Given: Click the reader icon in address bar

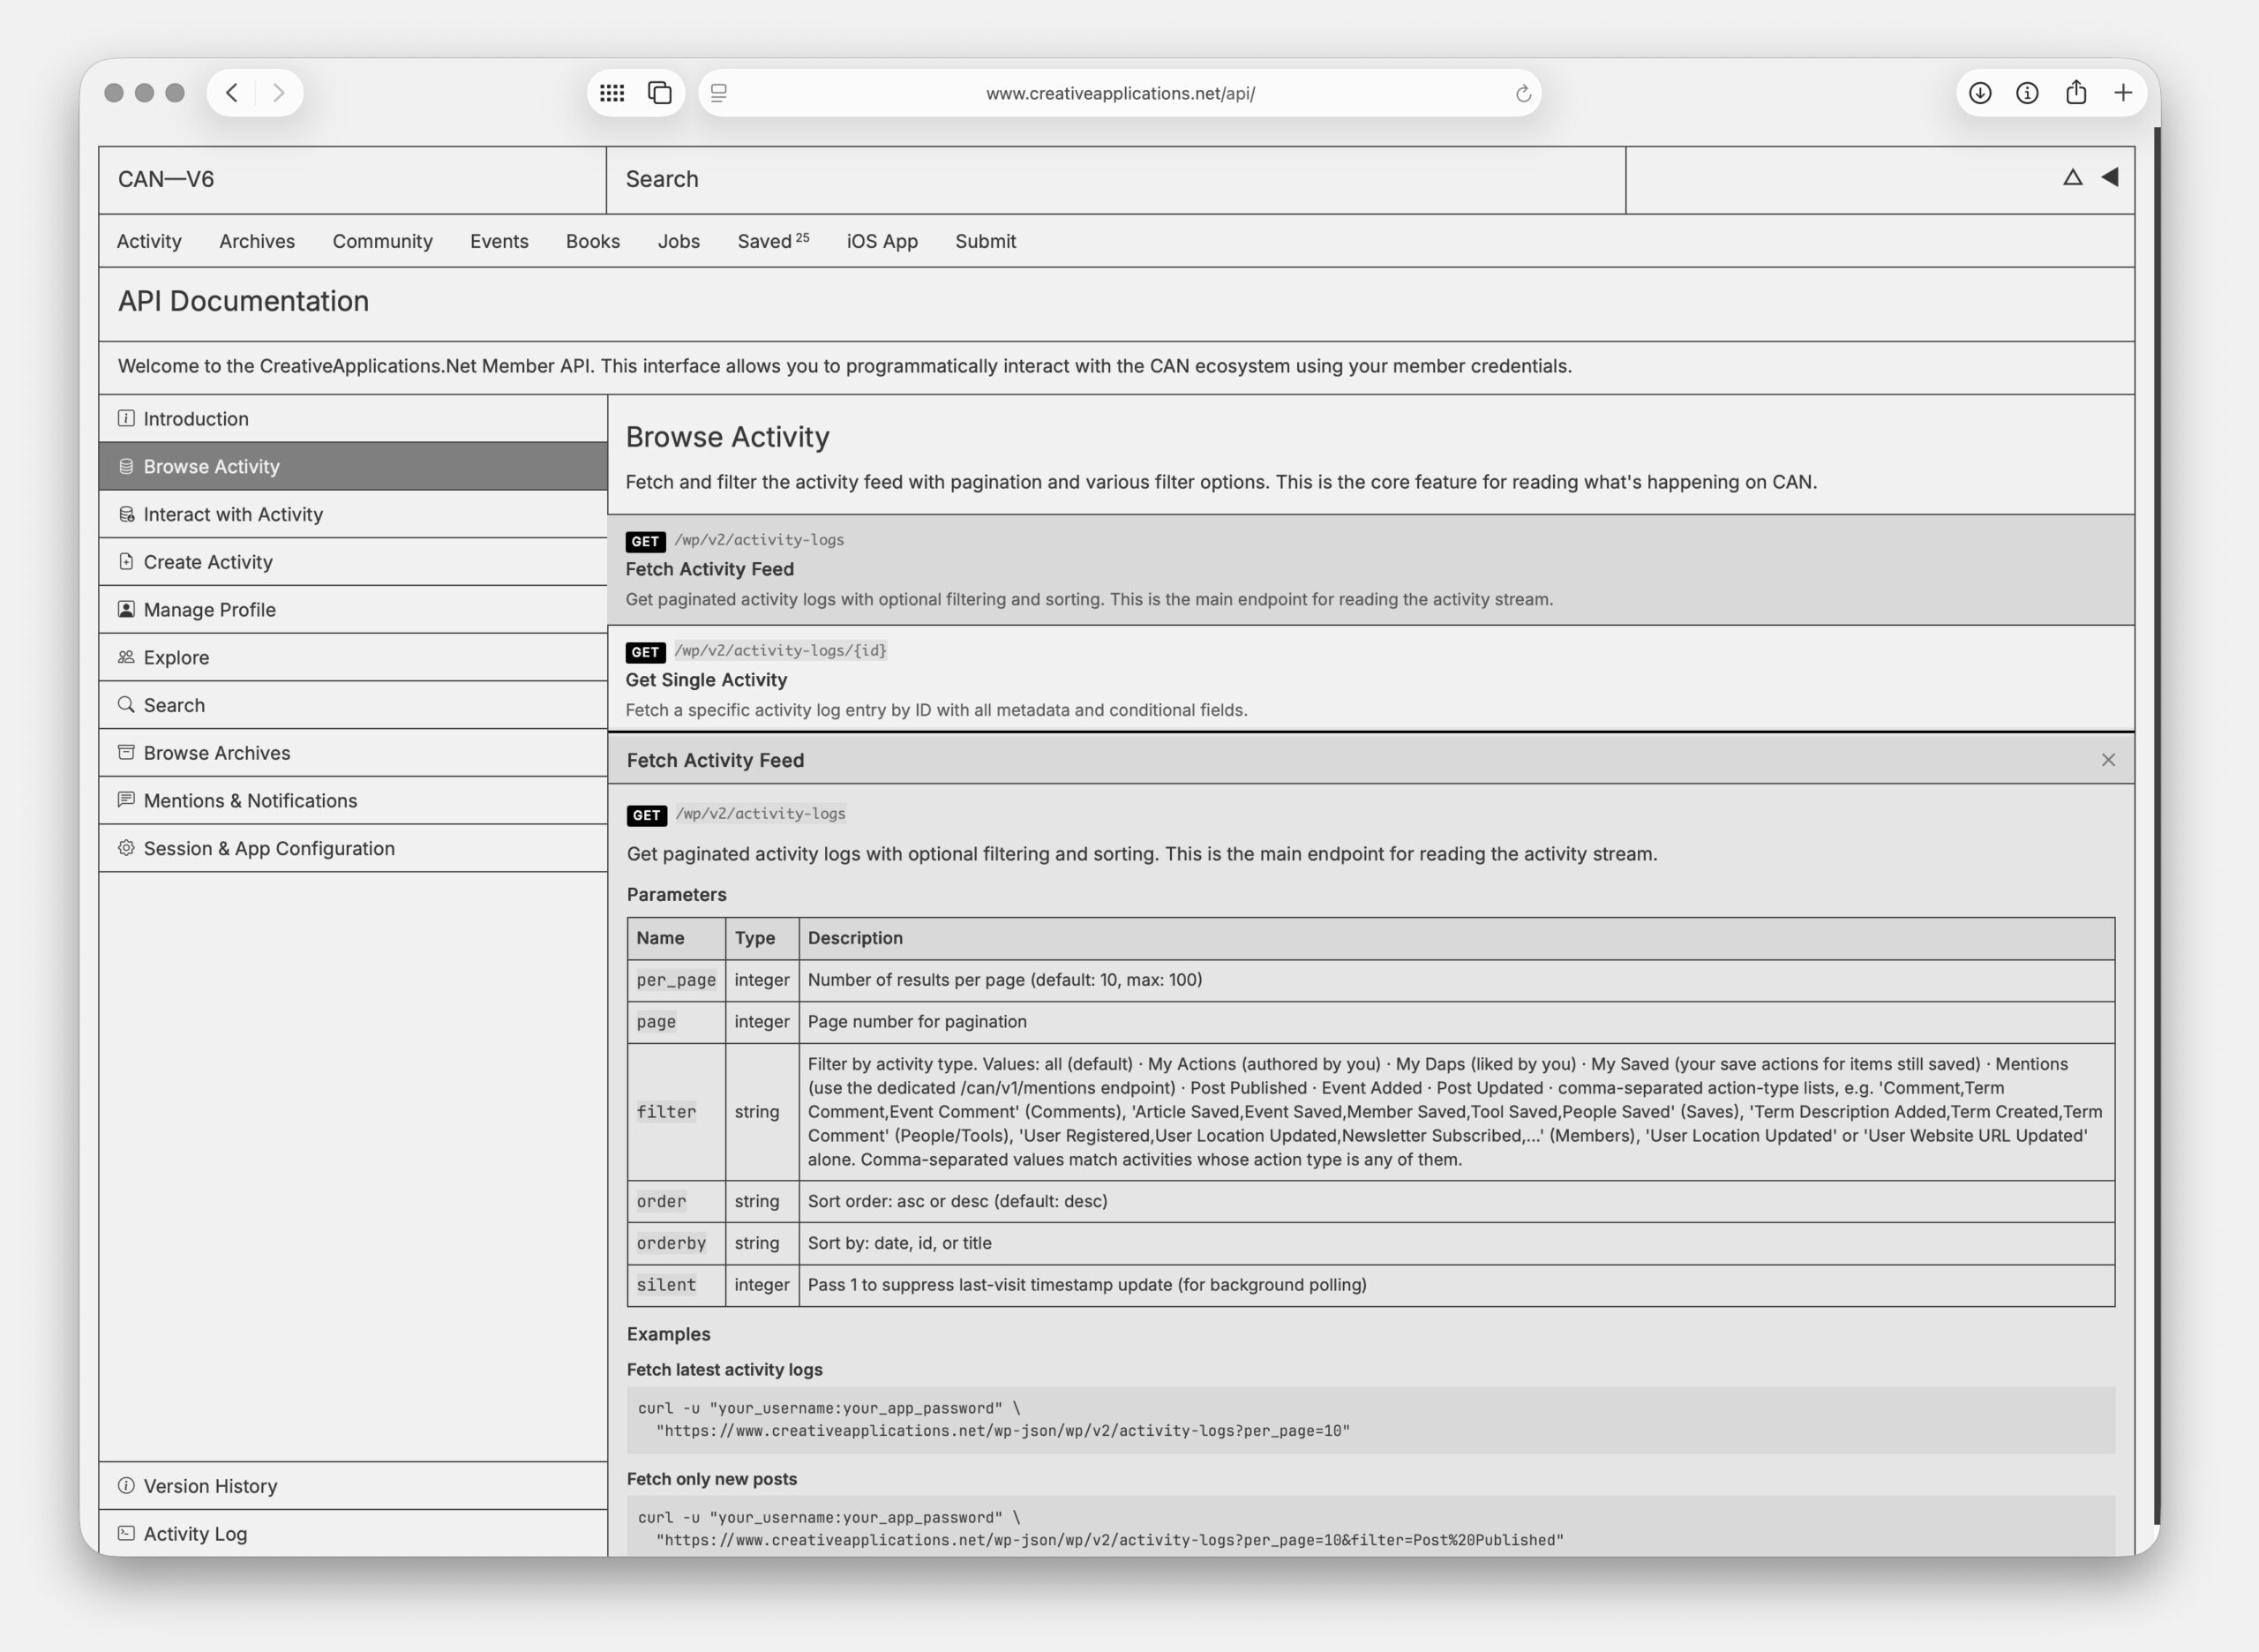Looking at the screenshot, I should coord(719,93).
